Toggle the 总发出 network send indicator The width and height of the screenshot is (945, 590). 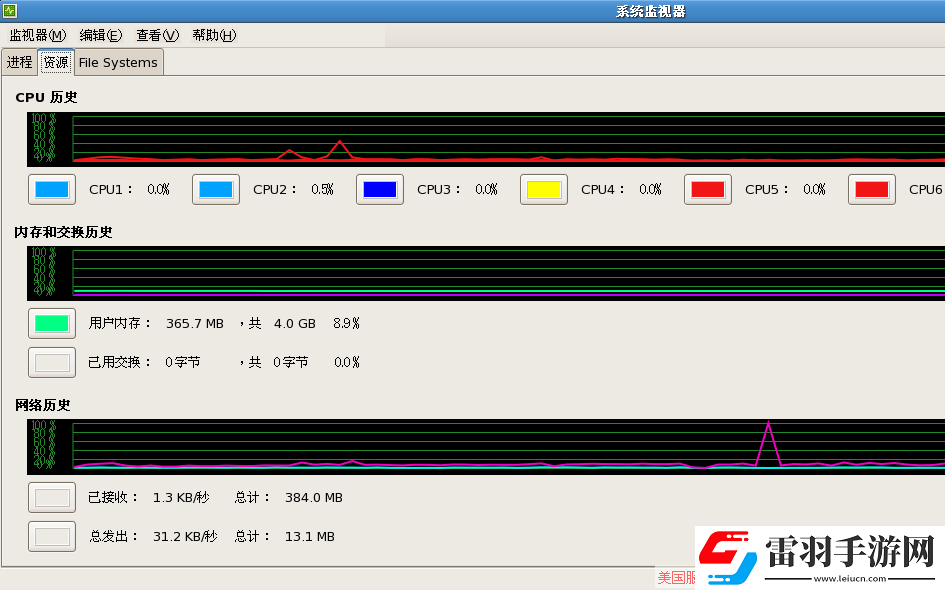tap(51, 536)
